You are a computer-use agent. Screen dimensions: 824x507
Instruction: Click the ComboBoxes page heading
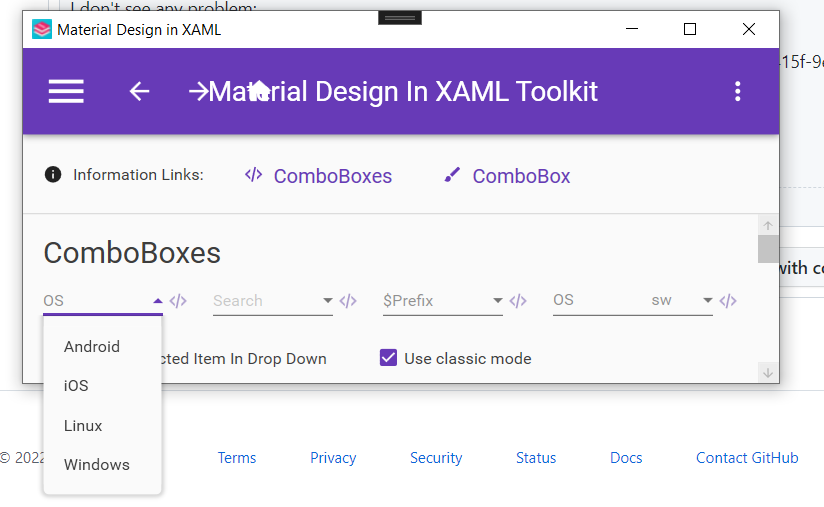(x=132, y=253)
